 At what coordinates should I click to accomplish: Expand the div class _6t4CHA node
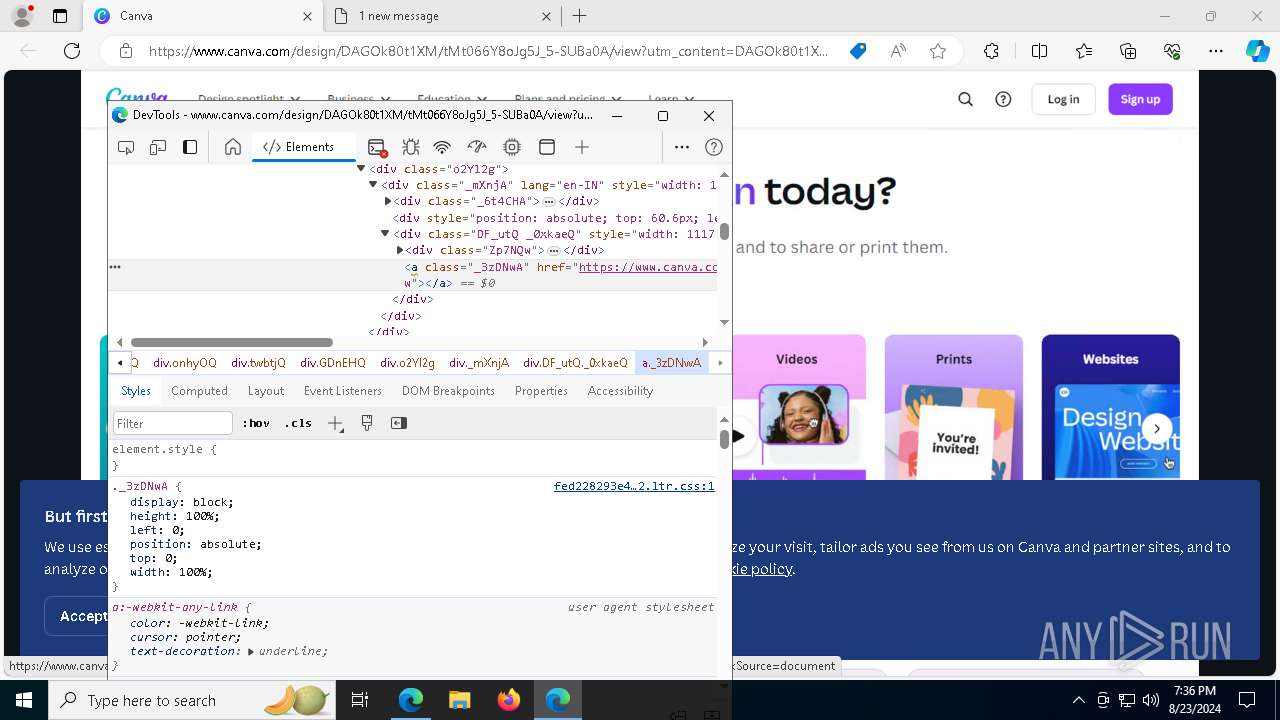click(x=388, y=201)
